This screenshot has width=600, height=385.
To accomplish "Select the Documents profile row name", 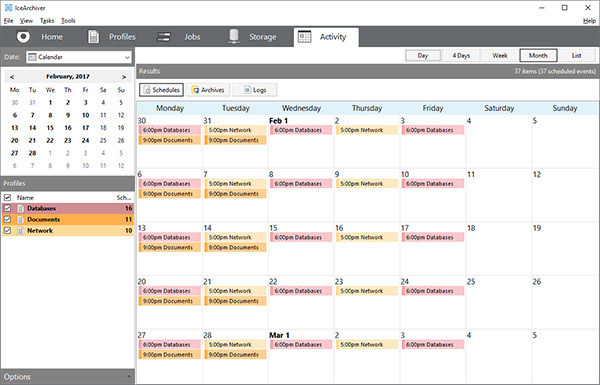I will [x=44, y=219].
